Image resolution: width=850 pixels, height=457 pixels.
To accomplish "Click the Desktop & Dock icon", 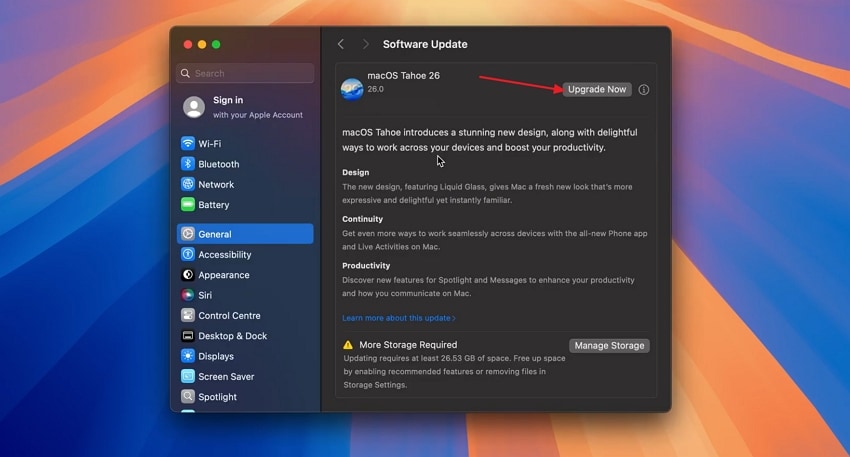I will click(x=188, y=336).
